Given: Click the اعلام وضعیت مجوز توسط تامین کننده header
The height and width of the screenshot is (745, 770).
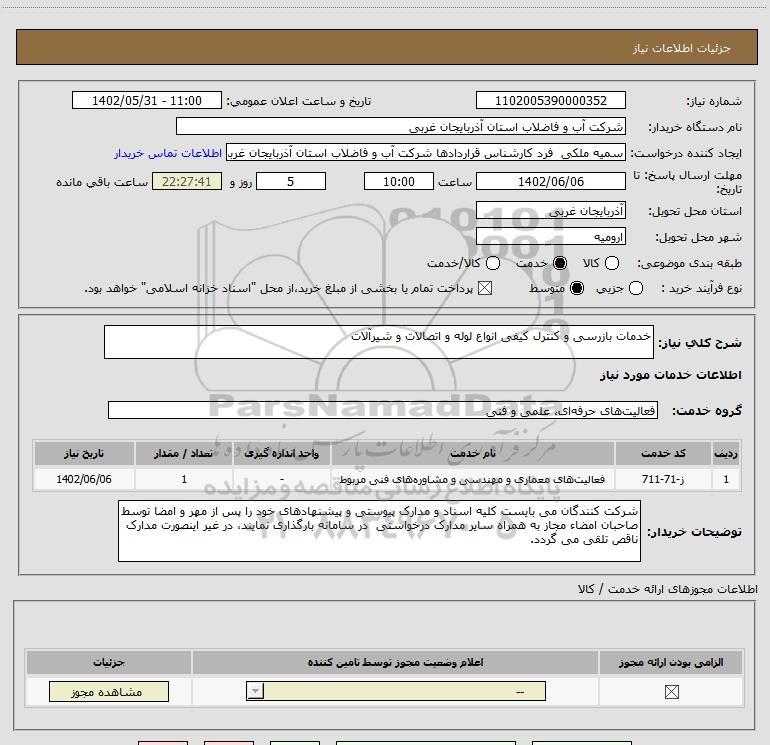Looking at the screenshot, I should (x=395, y=662).
